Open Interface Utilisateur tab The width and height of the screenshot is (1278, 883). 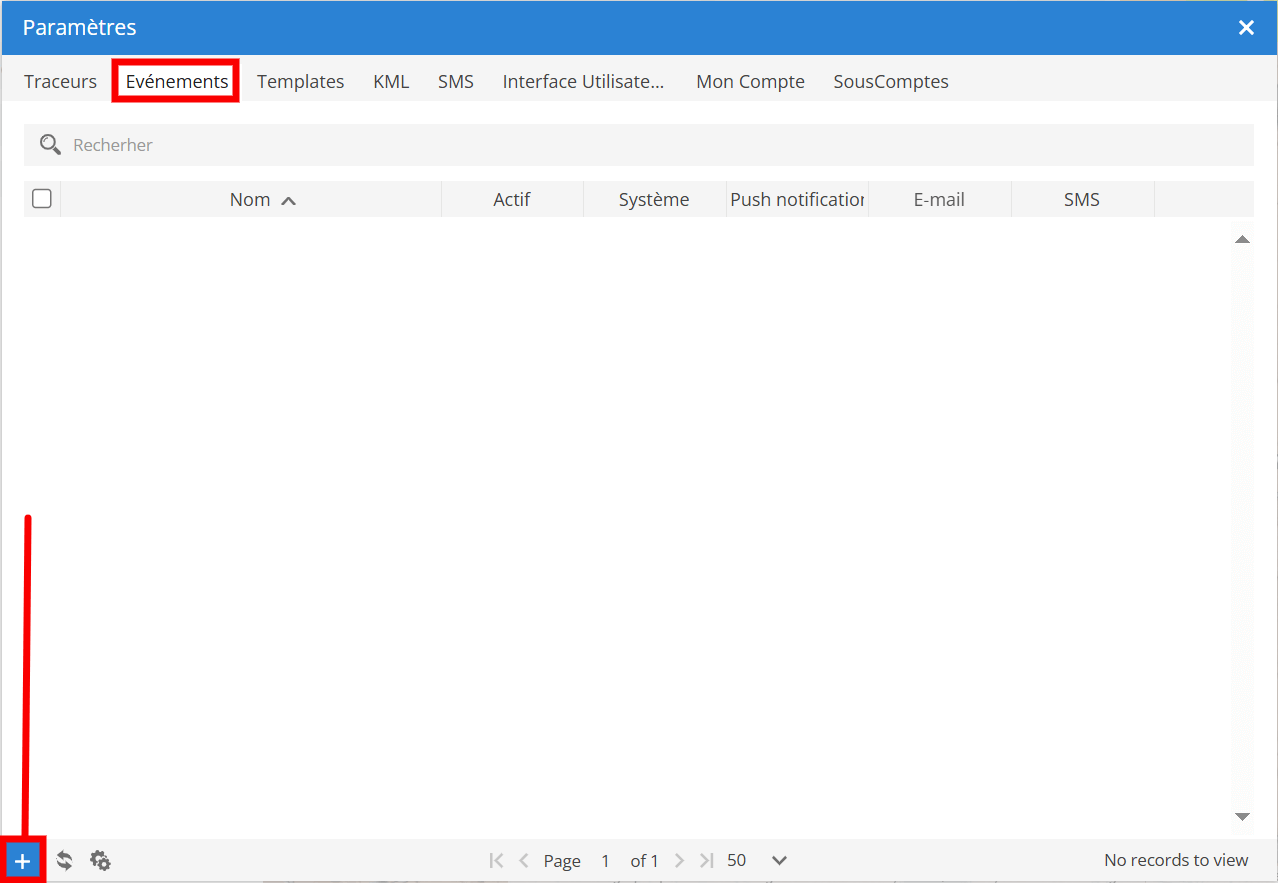click(583, 82)
